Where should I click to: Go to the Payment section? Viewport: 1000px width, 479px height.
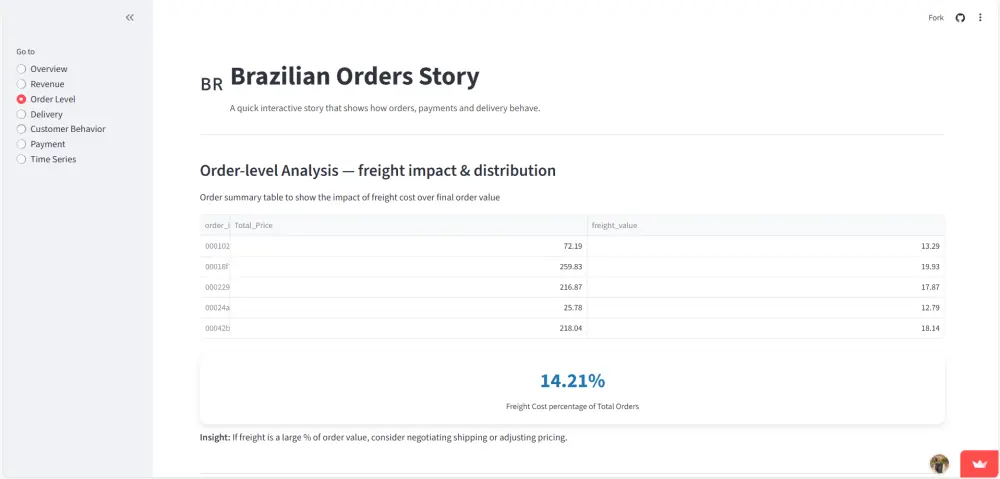[22, 144]
